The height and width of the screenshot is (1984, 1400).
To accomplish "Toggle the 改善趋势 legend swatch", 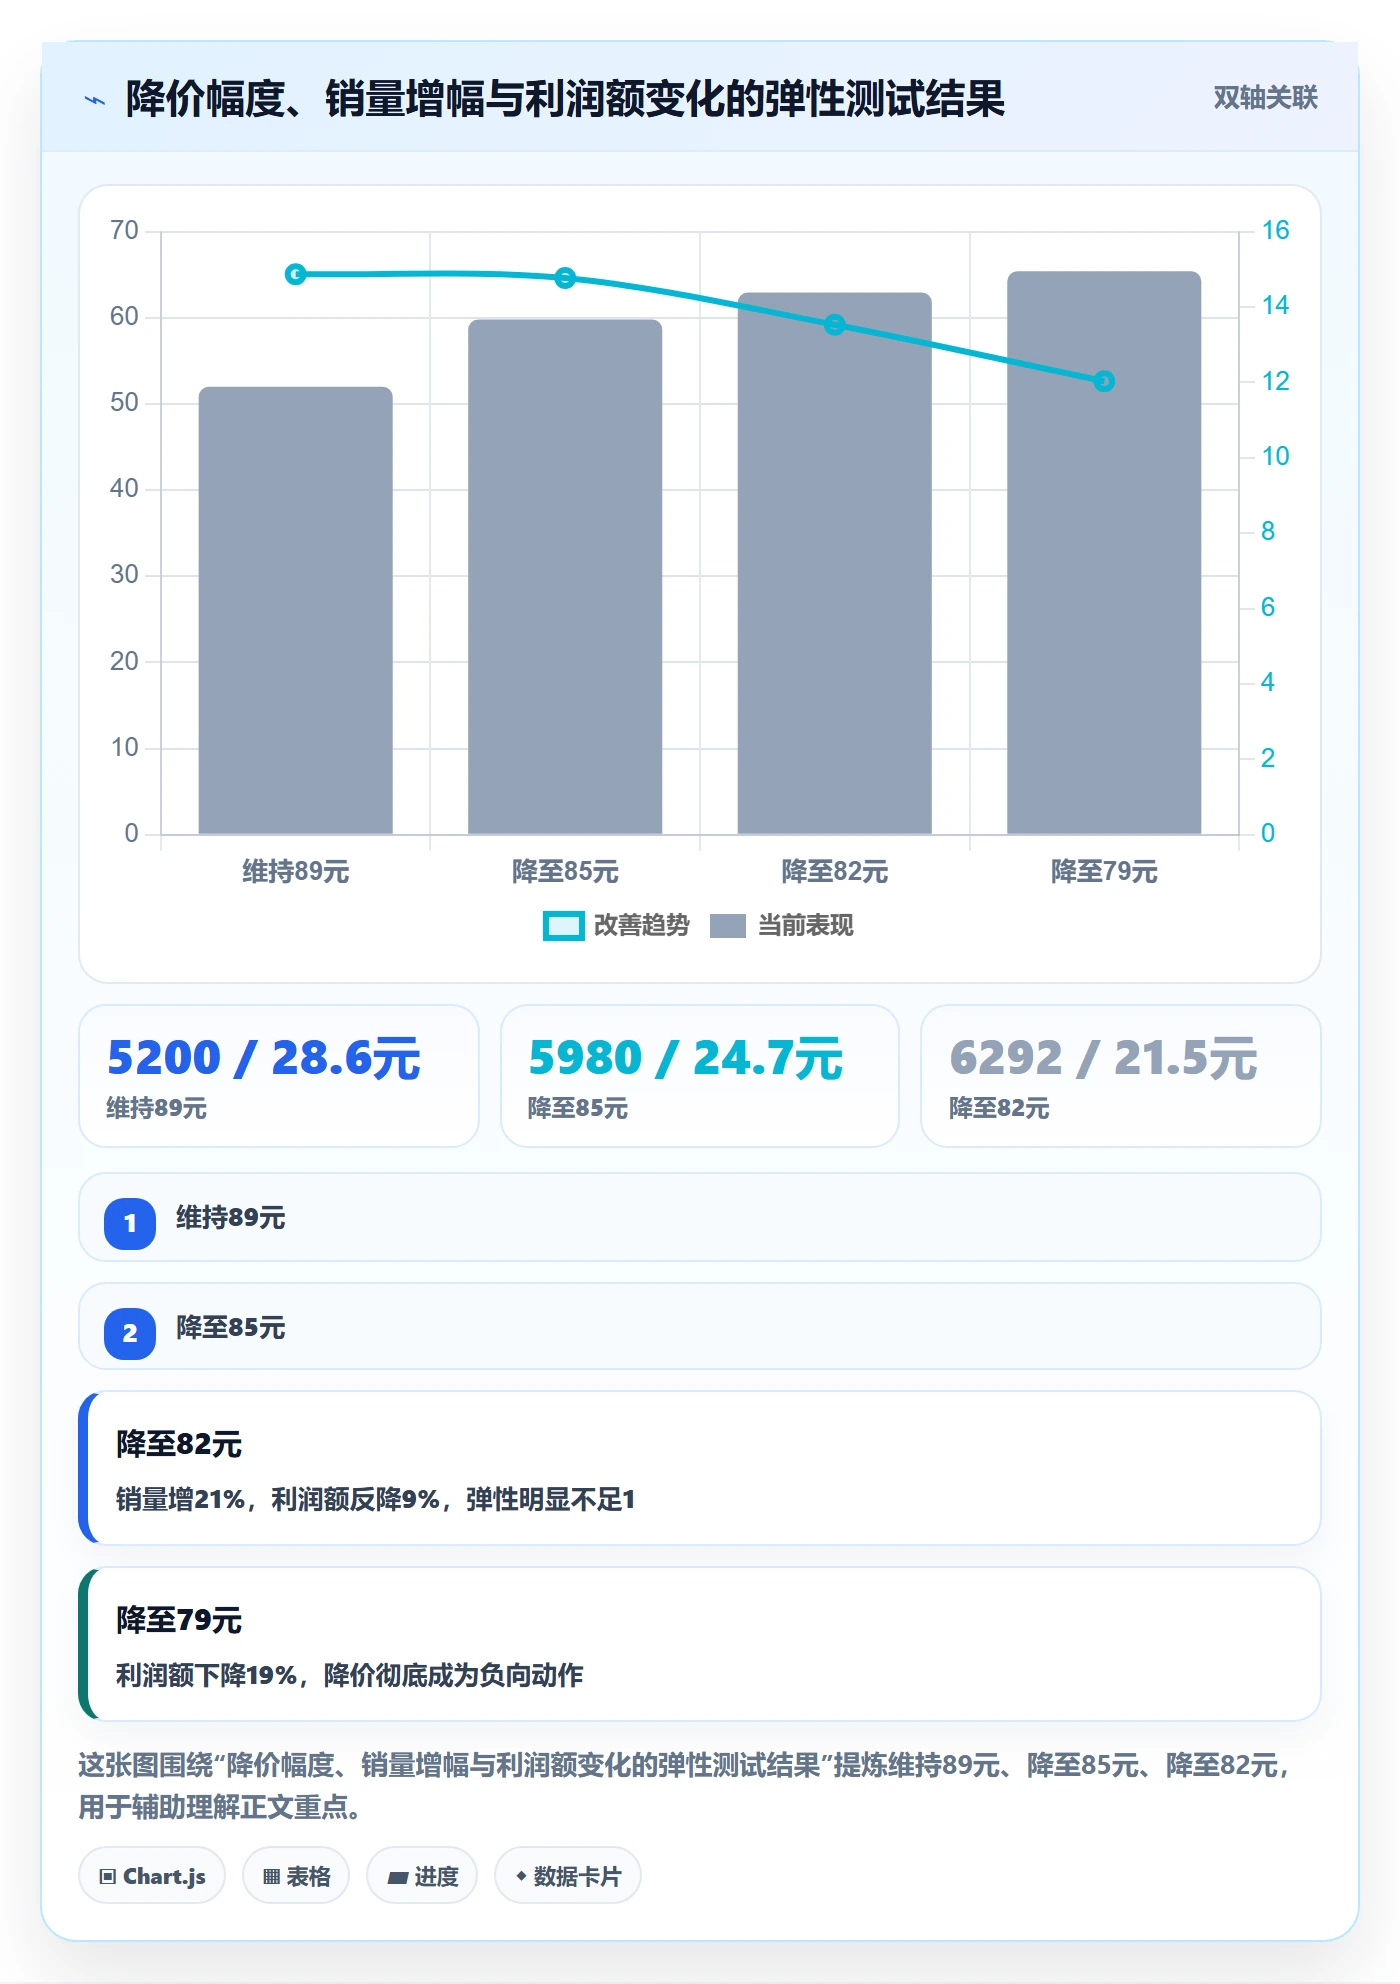I will [x=563, y=926].
